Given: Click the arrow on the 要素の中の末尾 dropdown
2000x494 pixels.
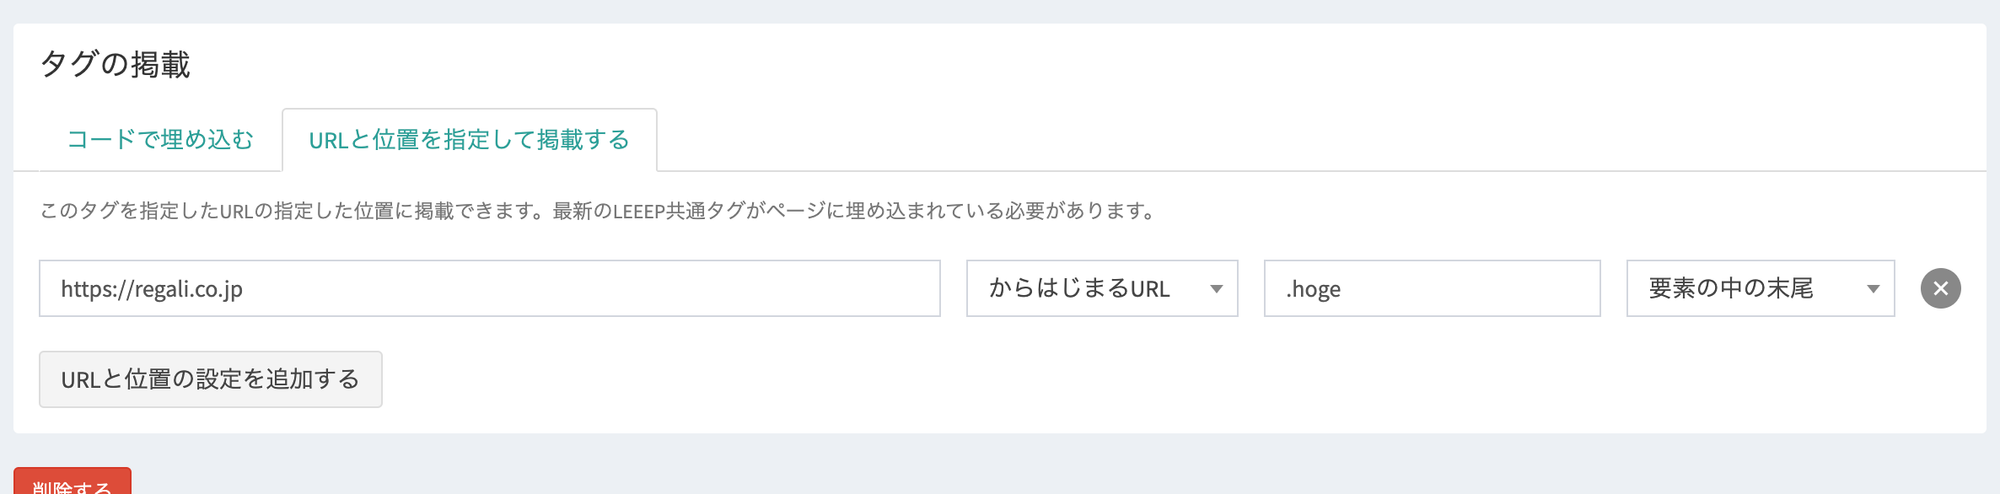Looking at the screenshot, I should tap(1873, 289).
